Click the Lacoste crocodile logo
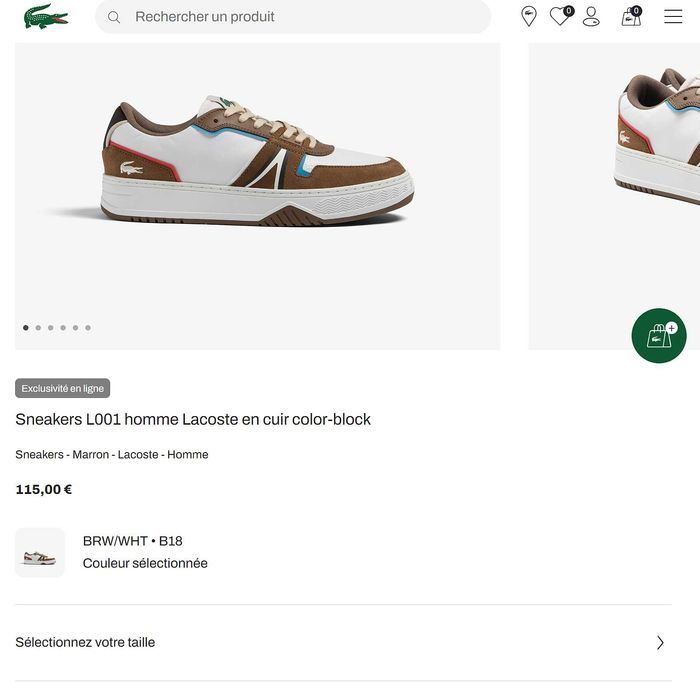Screen dimensions: 700x700 point(46,16)
